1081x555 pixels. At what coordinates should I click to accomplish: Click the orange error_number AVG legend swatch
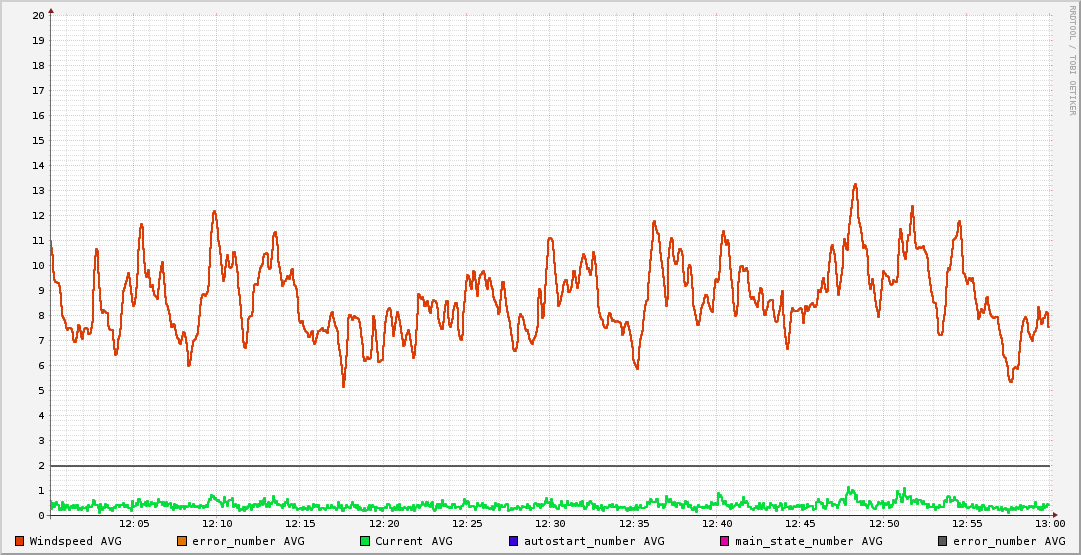click(182, 541)
